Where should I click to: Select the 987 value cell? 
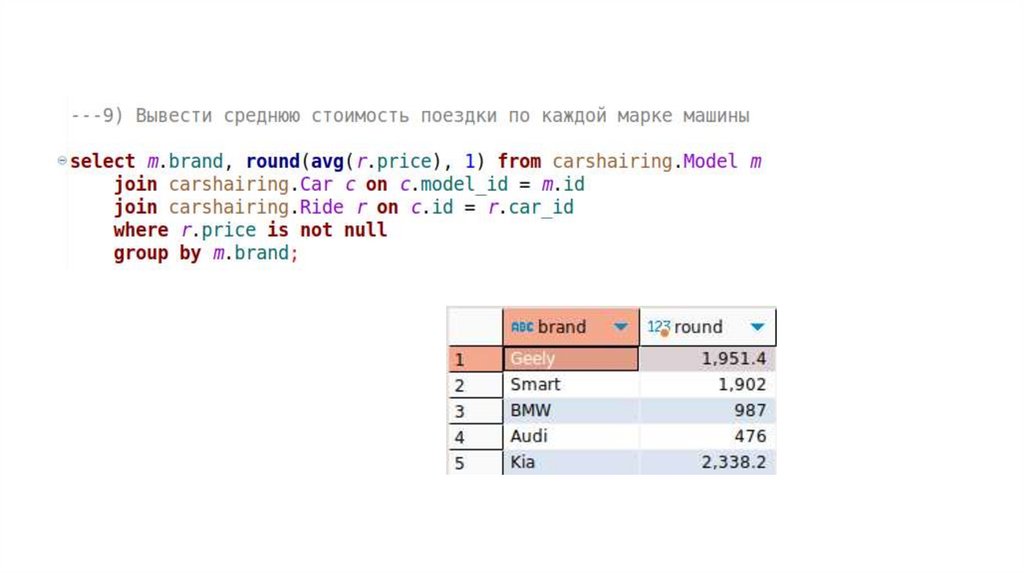pyautogui.click(x=707, y=411)
